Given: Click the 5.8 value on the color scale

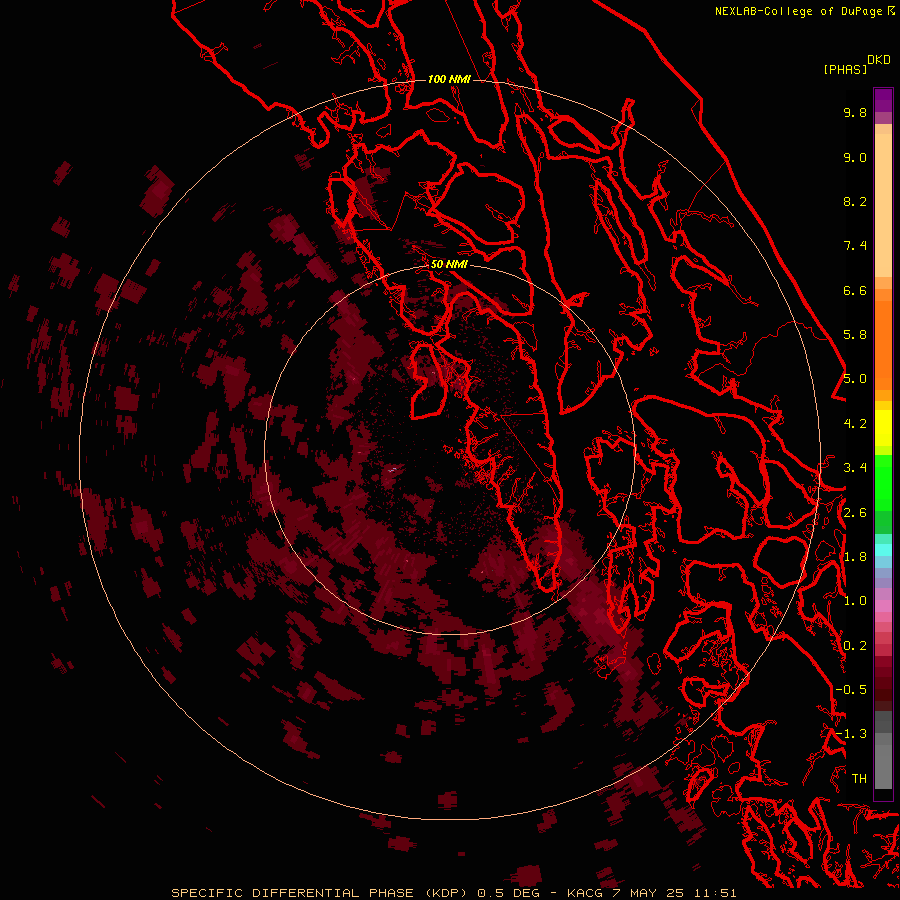Looking at the screenshot, I should coord(855,335).
